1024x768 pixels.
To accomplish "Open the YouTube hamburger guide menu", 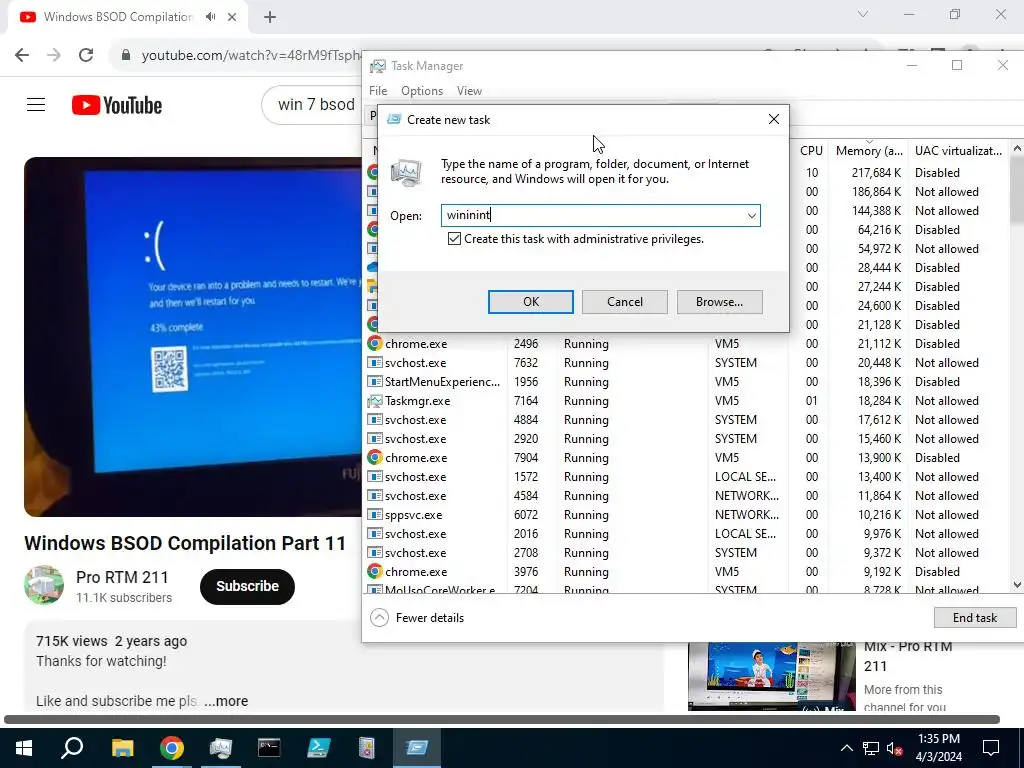I will tap(36, 104).
